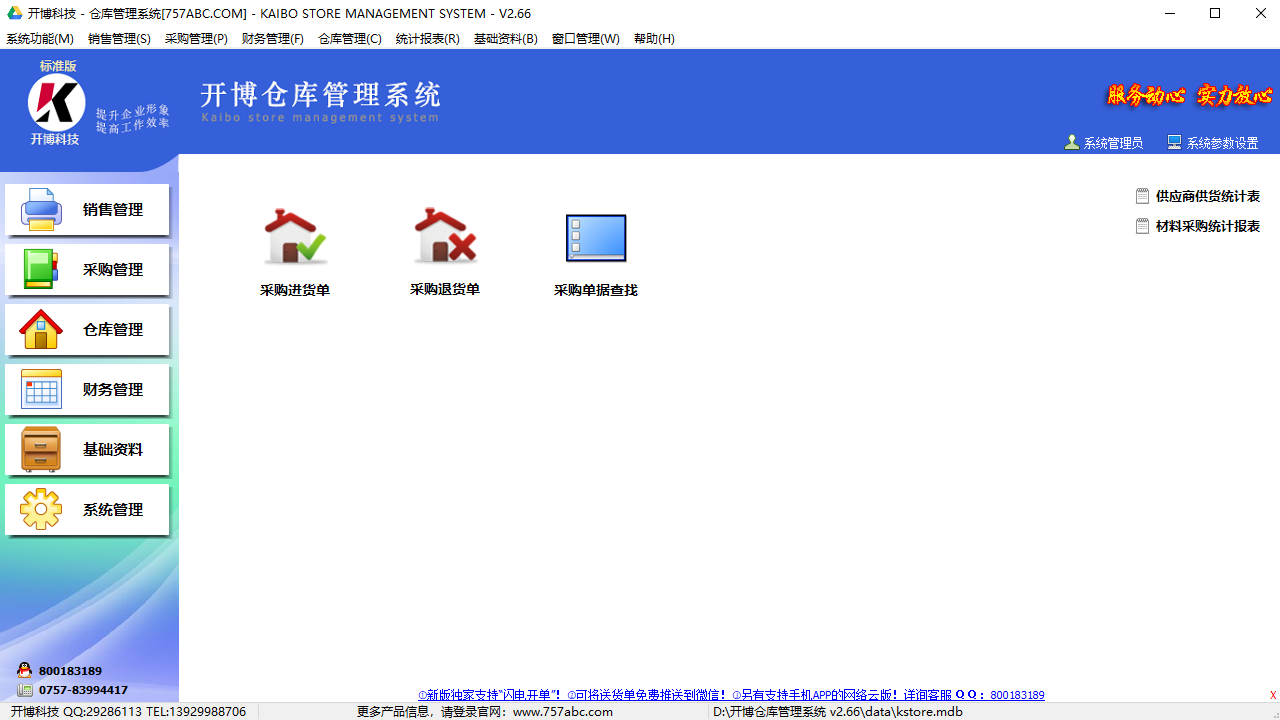Select the 销售管理 printer icon in the sidebar

tap(40, 209)
